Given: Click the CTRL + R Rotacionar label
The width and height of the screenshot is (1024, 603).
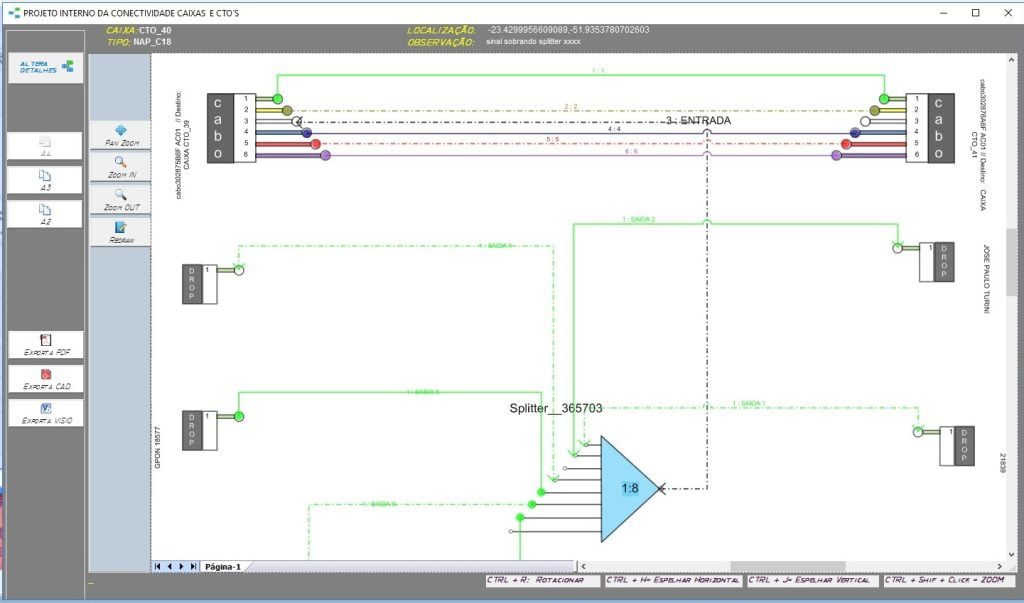Looking at the screenshot, I should [x=542, y=581].
